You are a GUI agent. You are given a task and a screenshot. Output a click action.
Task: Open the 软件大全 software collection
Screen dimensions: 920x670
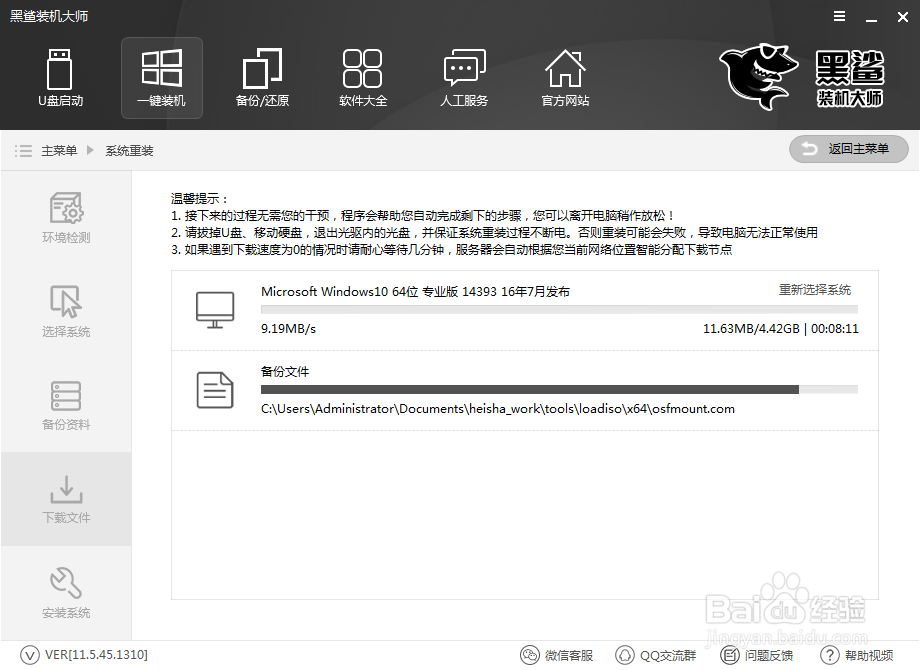coord(363,78)
